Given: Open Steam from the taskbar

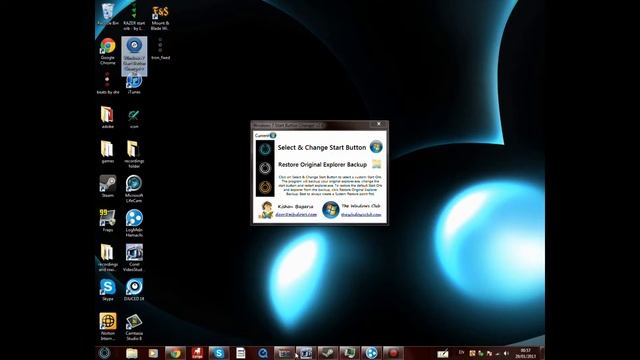Looking at the screenshot, I should tap(328, 353).
